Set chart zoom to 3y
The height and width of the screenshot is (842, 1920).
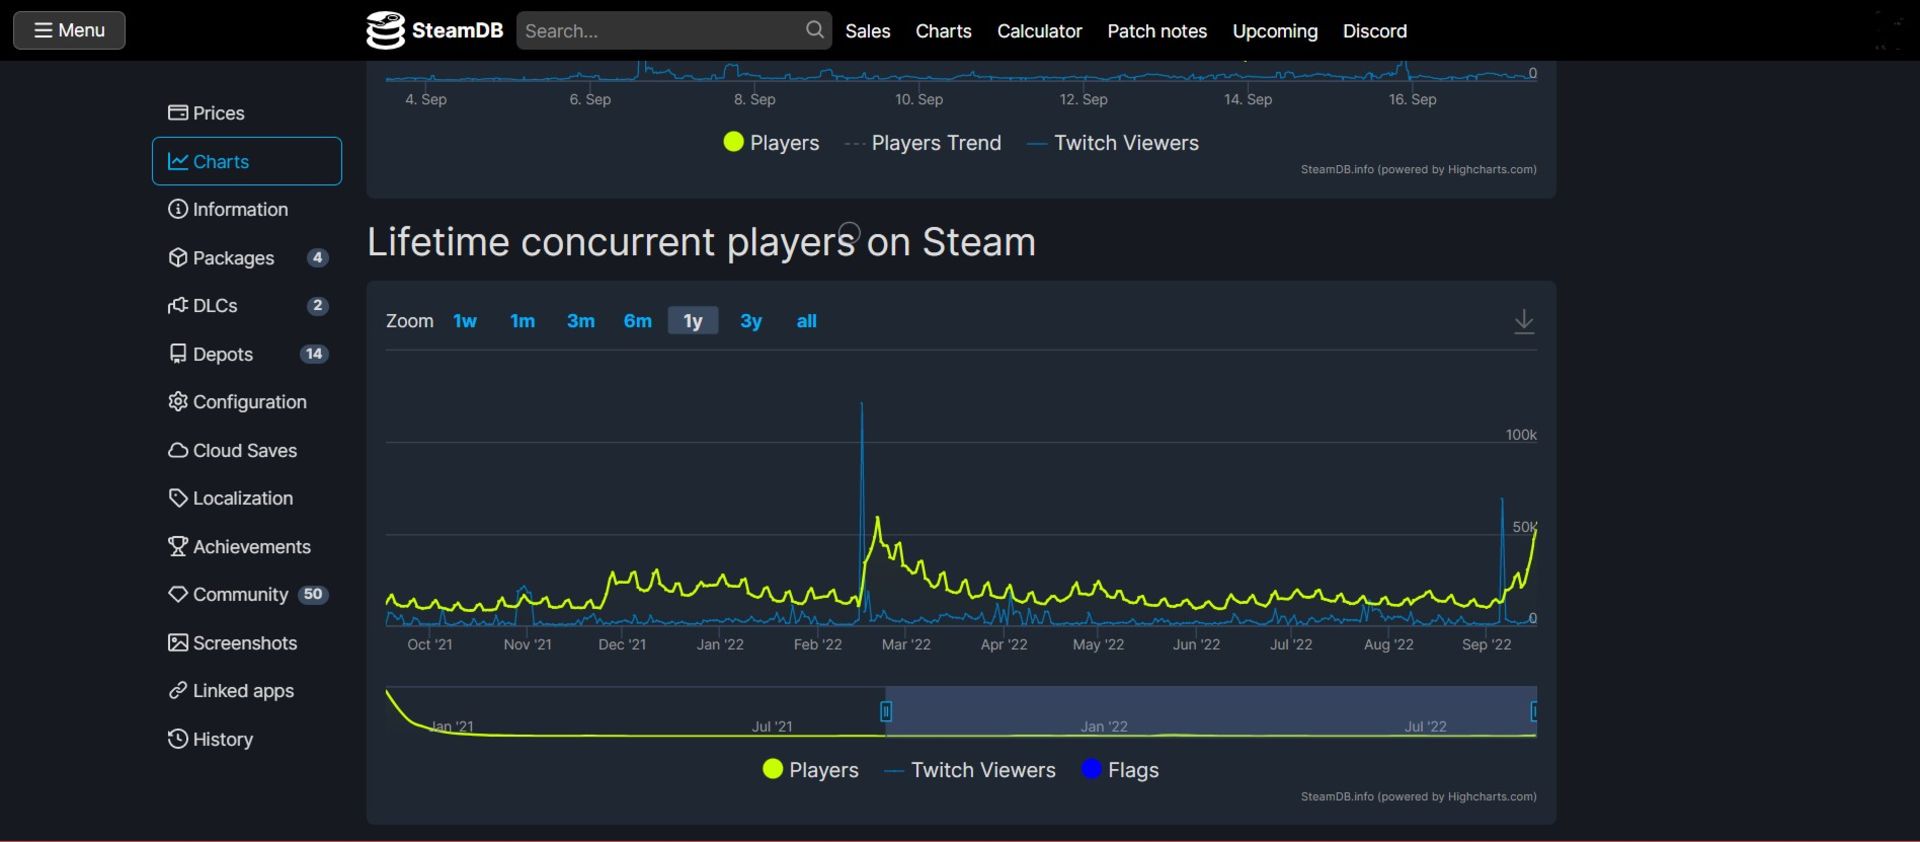[751, 321]
